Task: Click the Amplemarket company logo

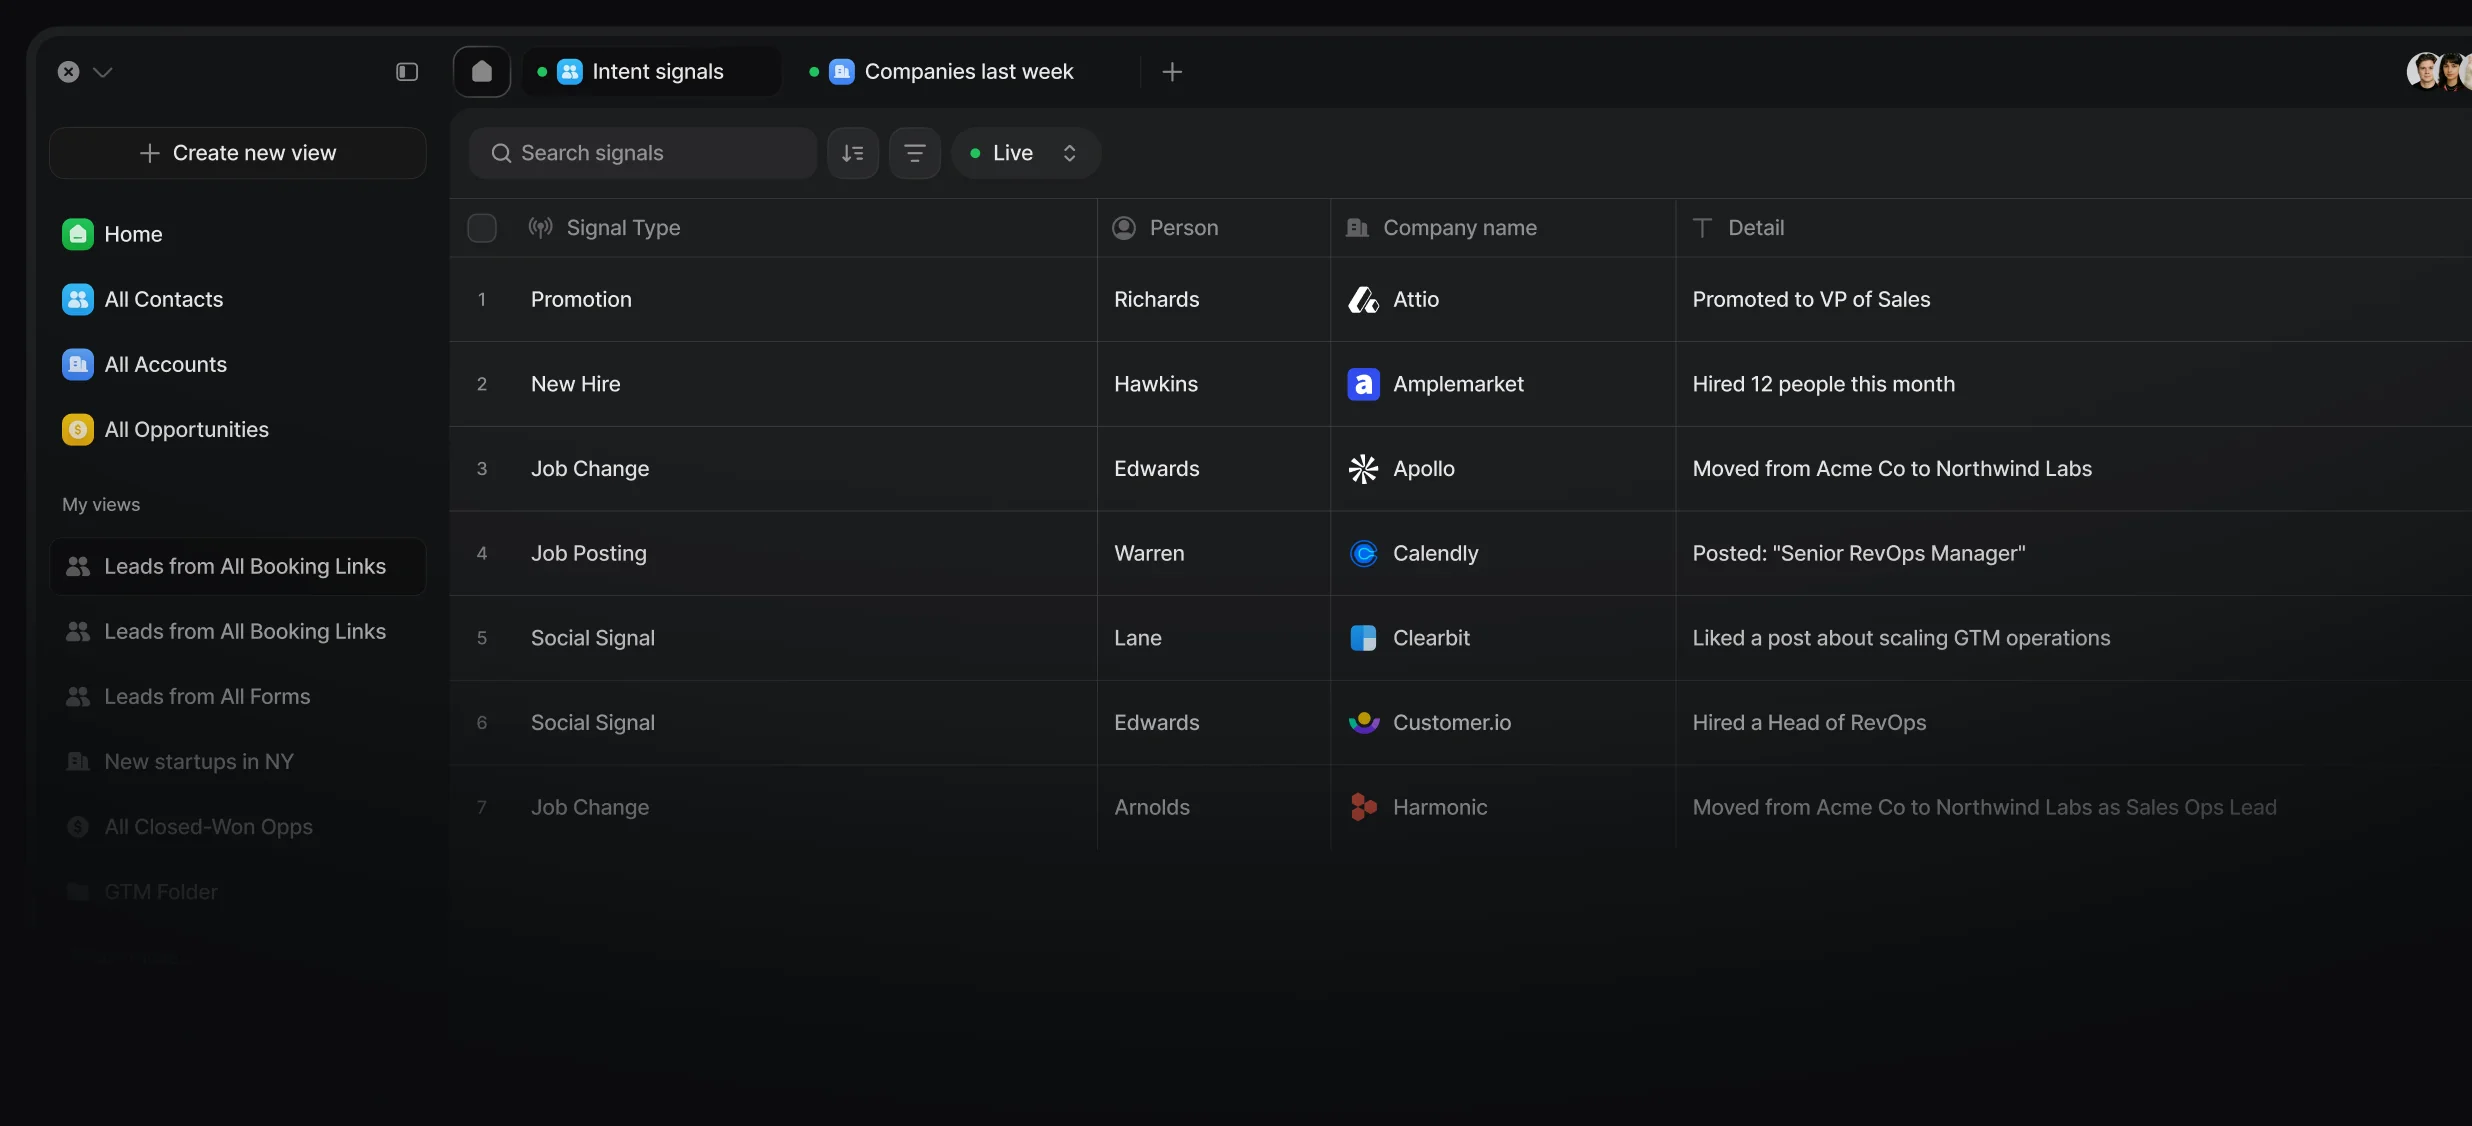Action: pyautogui.click(x=1363, y=384)
